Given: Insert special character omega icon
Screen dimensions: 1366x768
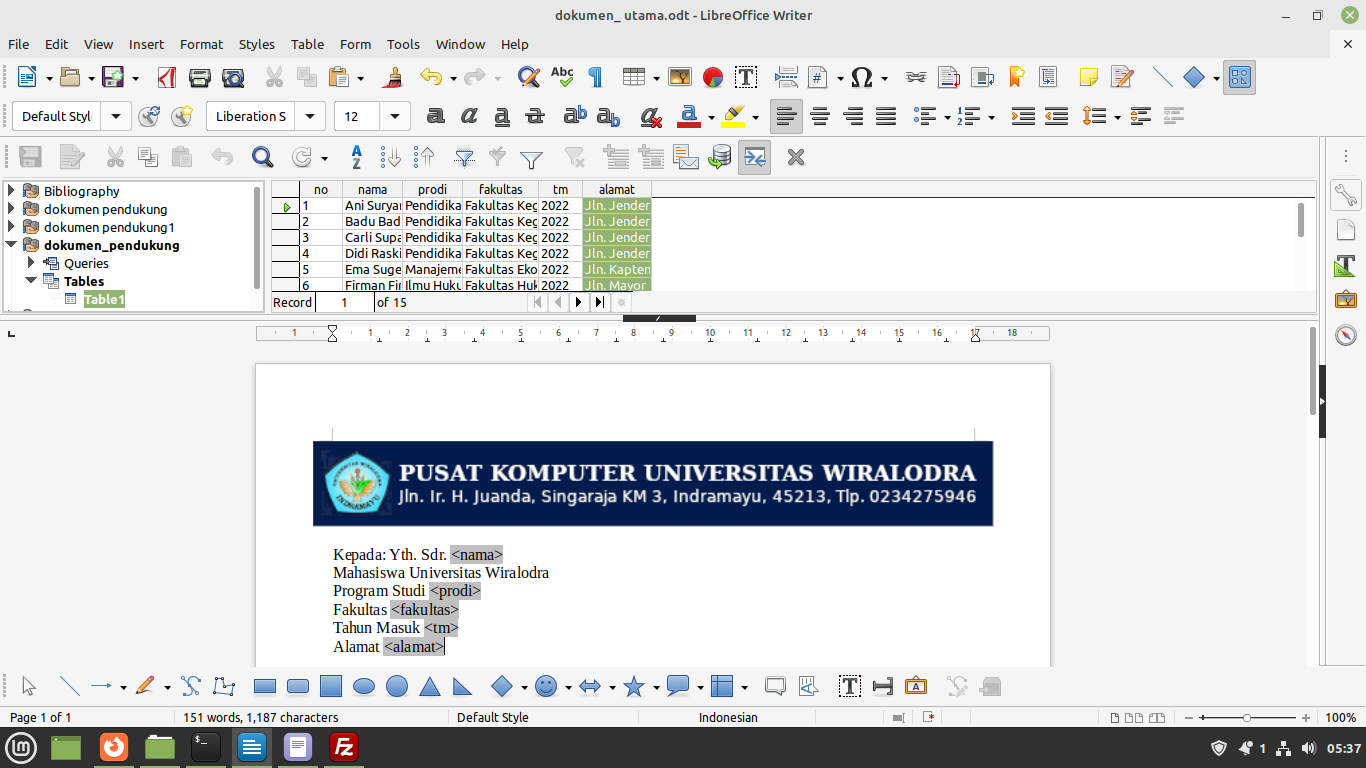Looking at the screenshot, I should coord(861,77).
